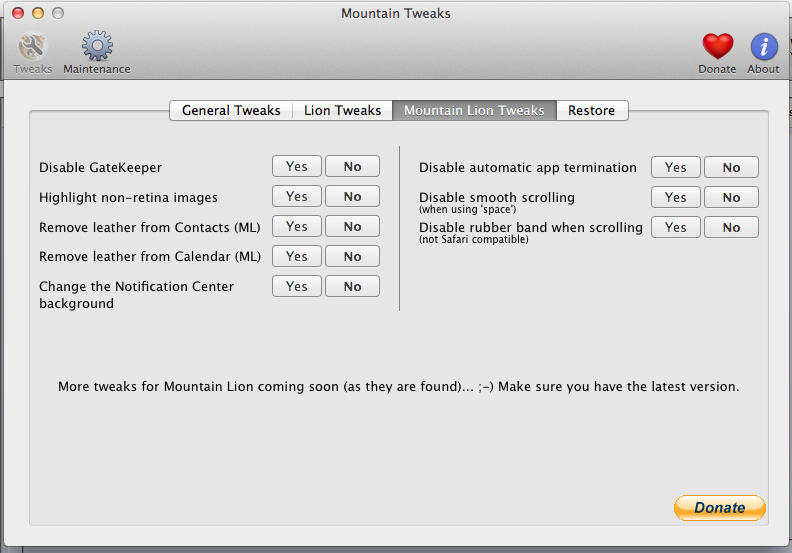Switch to the Lion Tweaks tab

click(x=342, y=110)
